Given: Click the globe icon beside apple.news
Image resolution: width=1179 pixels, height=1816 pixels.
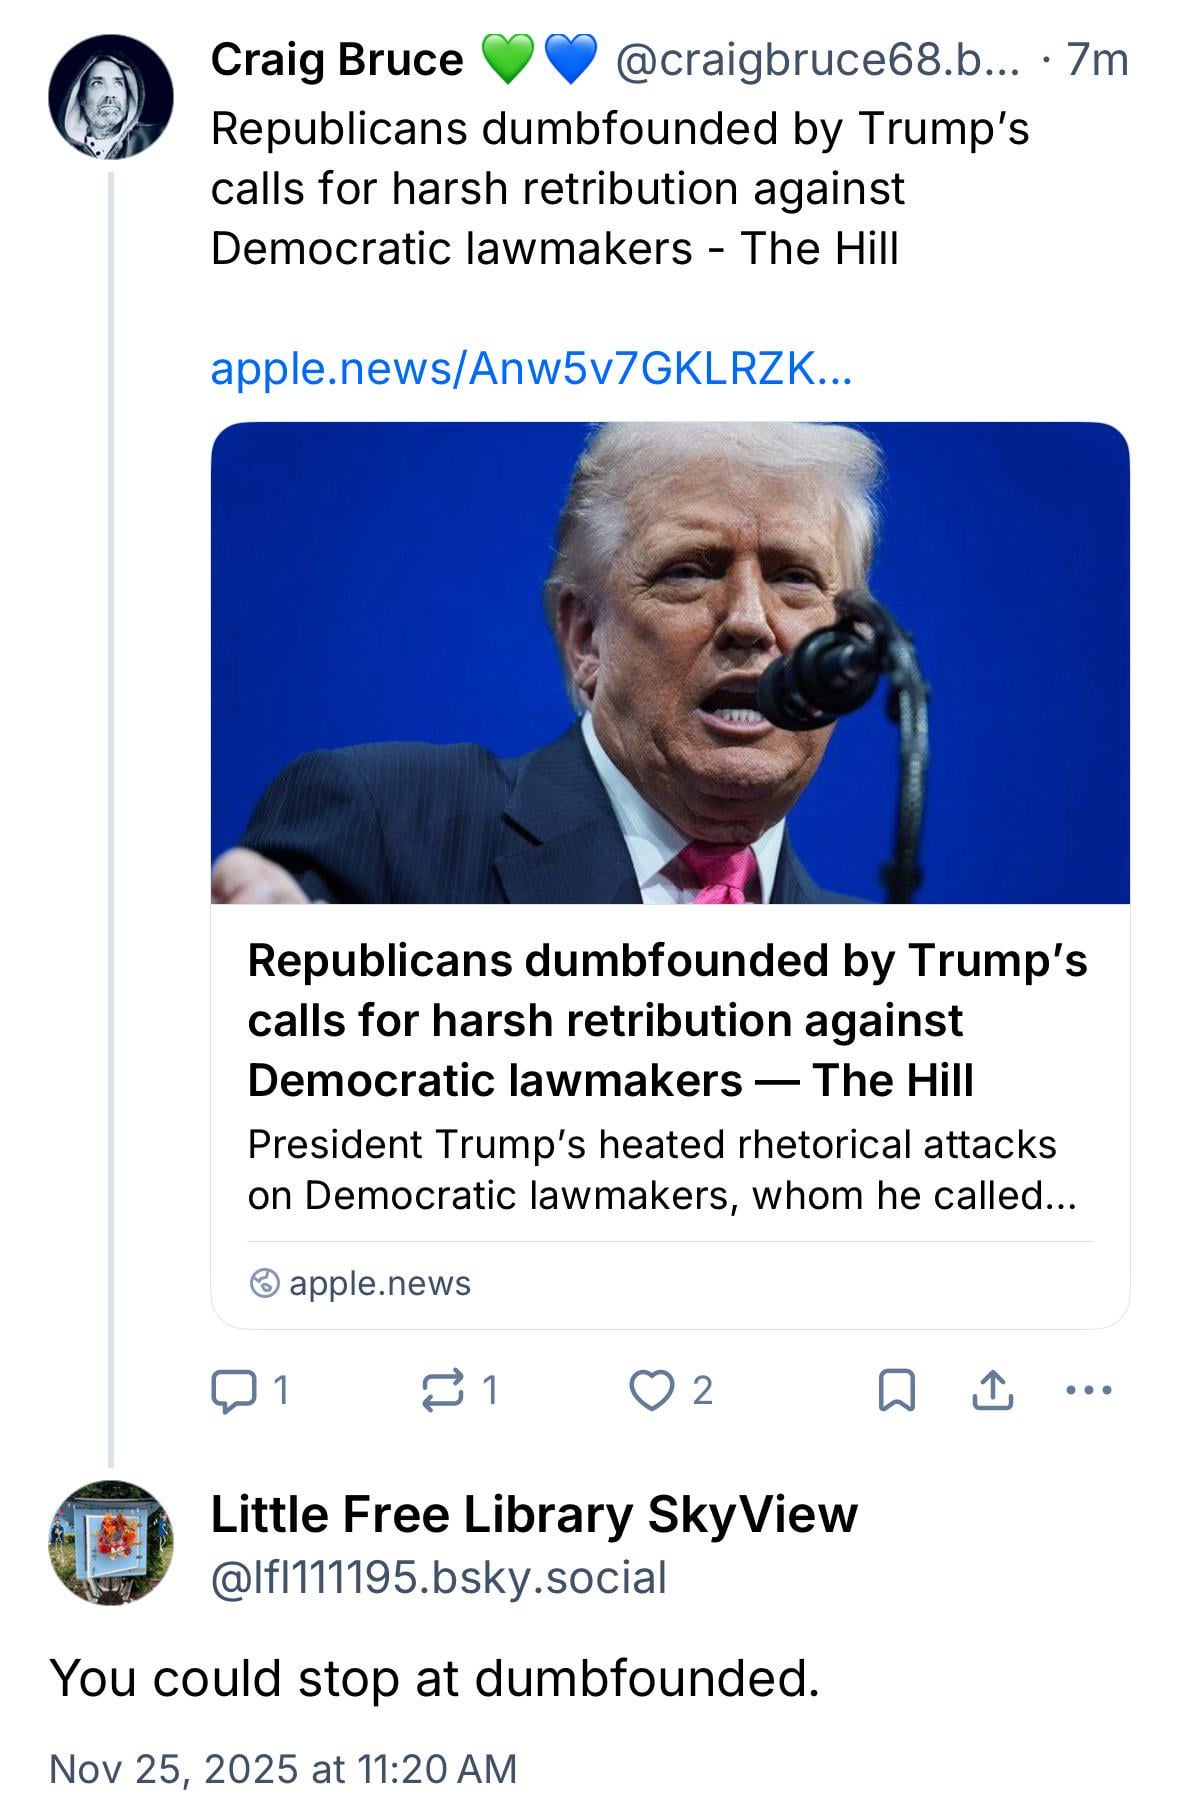Looking at the screenshot, I should (264, 1283).
